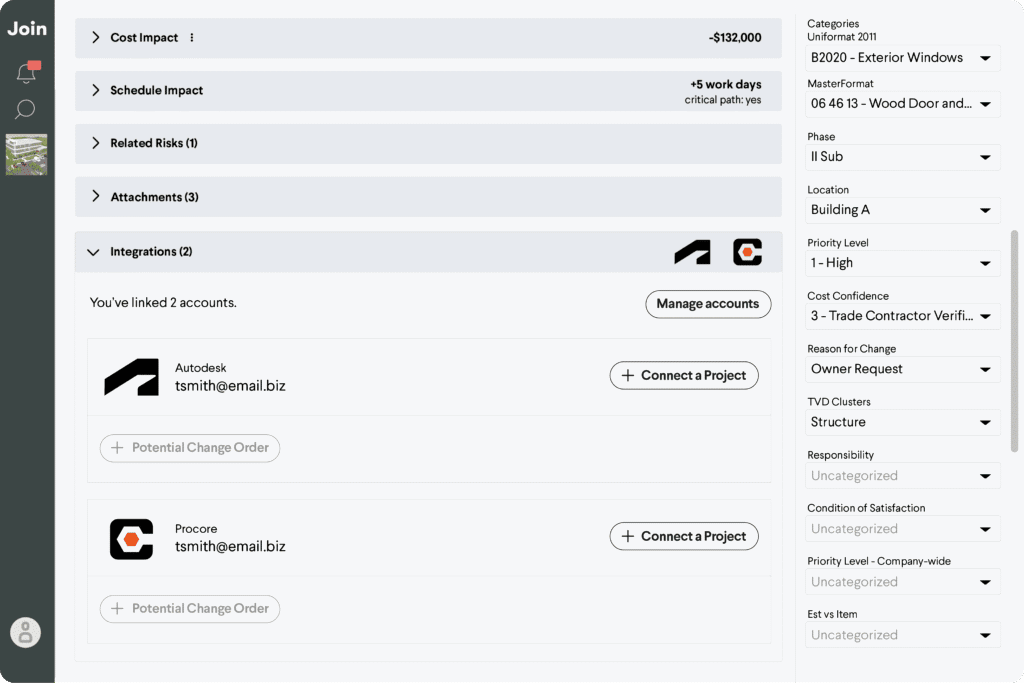
Task: Open the Uniformat 2011 category dropdown
Action: pyautogui.click(x=903, y=57)
